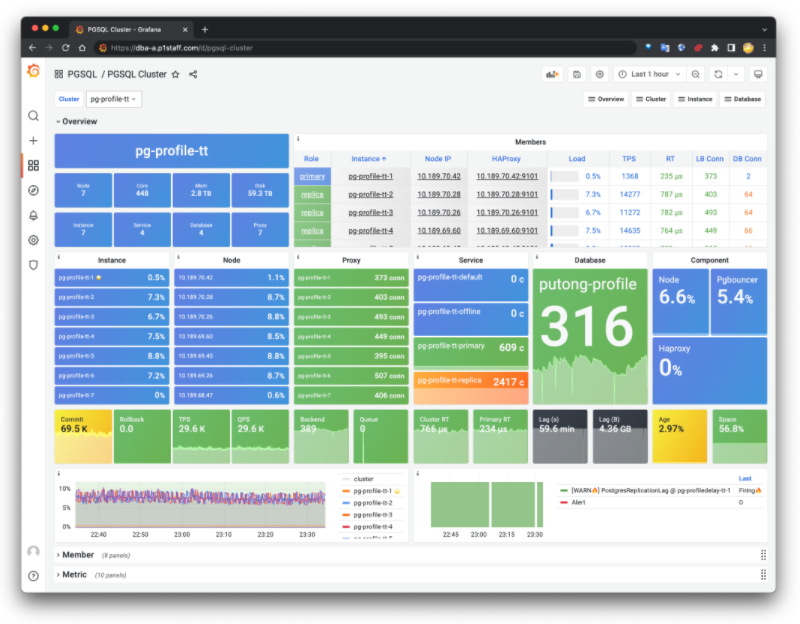Click the create plus icon in sidebar
Screen dimensions: 800x624
33,140
